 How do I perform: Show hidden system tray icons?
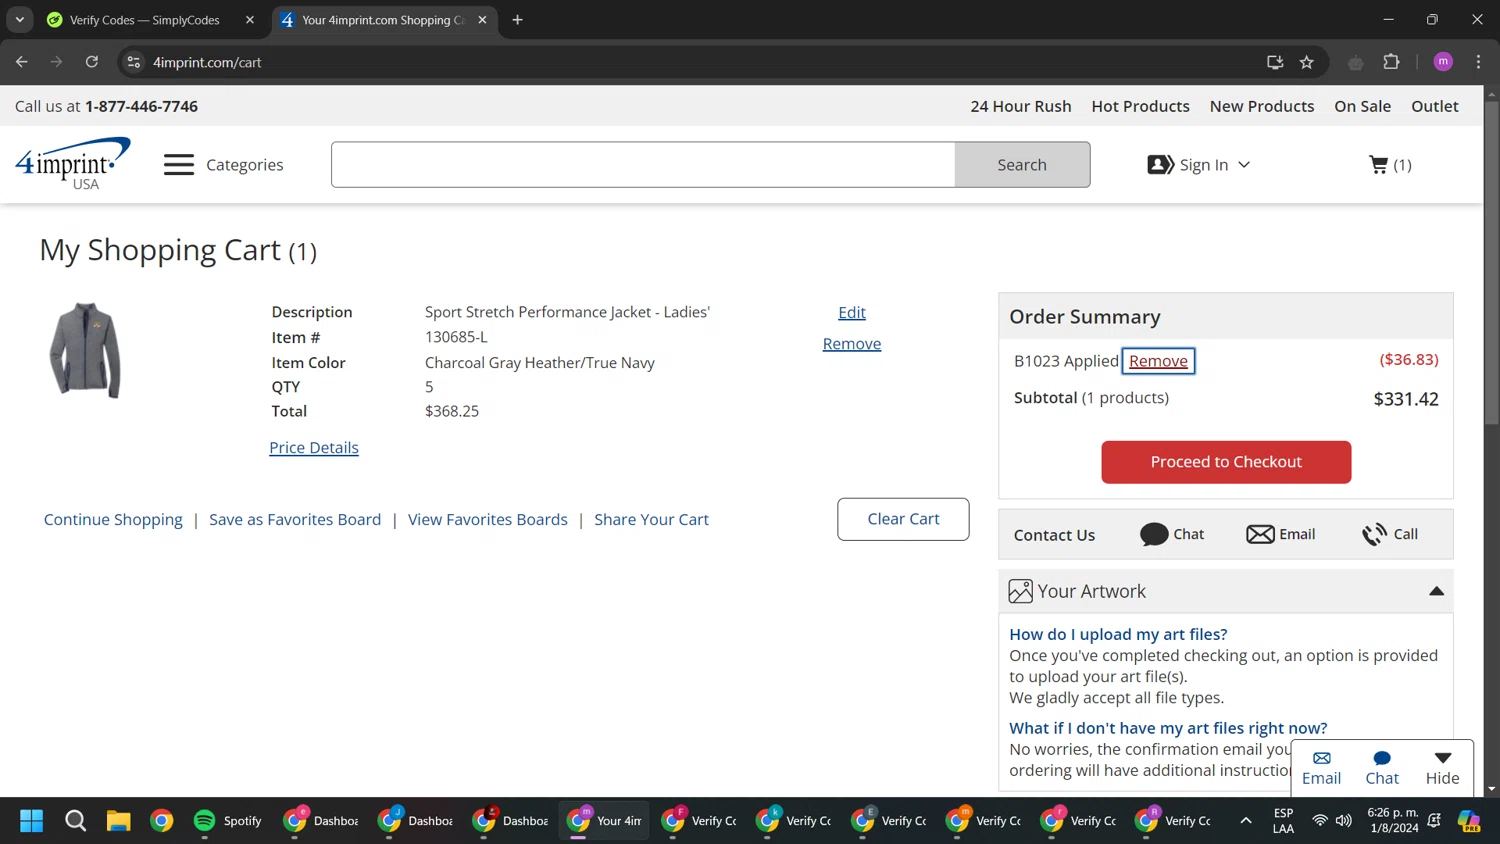pos(1245,821)
